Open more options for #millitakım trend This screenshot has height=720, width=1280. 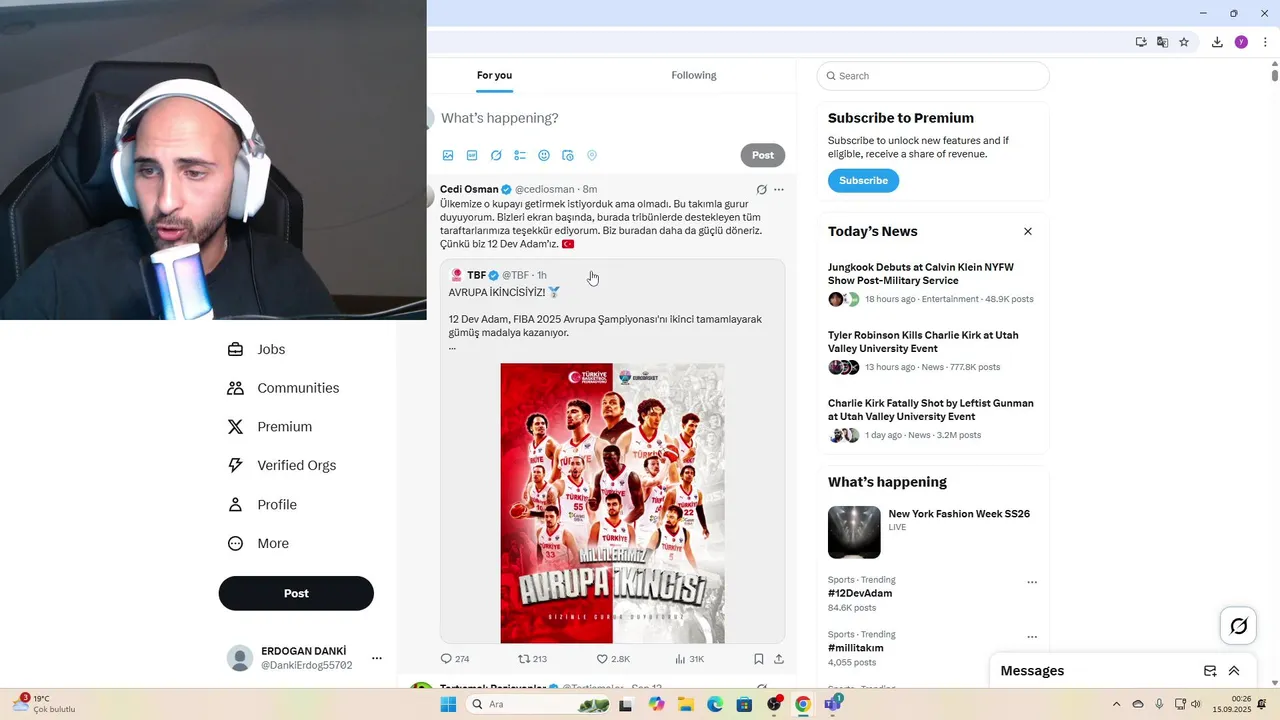[1032, 637]
